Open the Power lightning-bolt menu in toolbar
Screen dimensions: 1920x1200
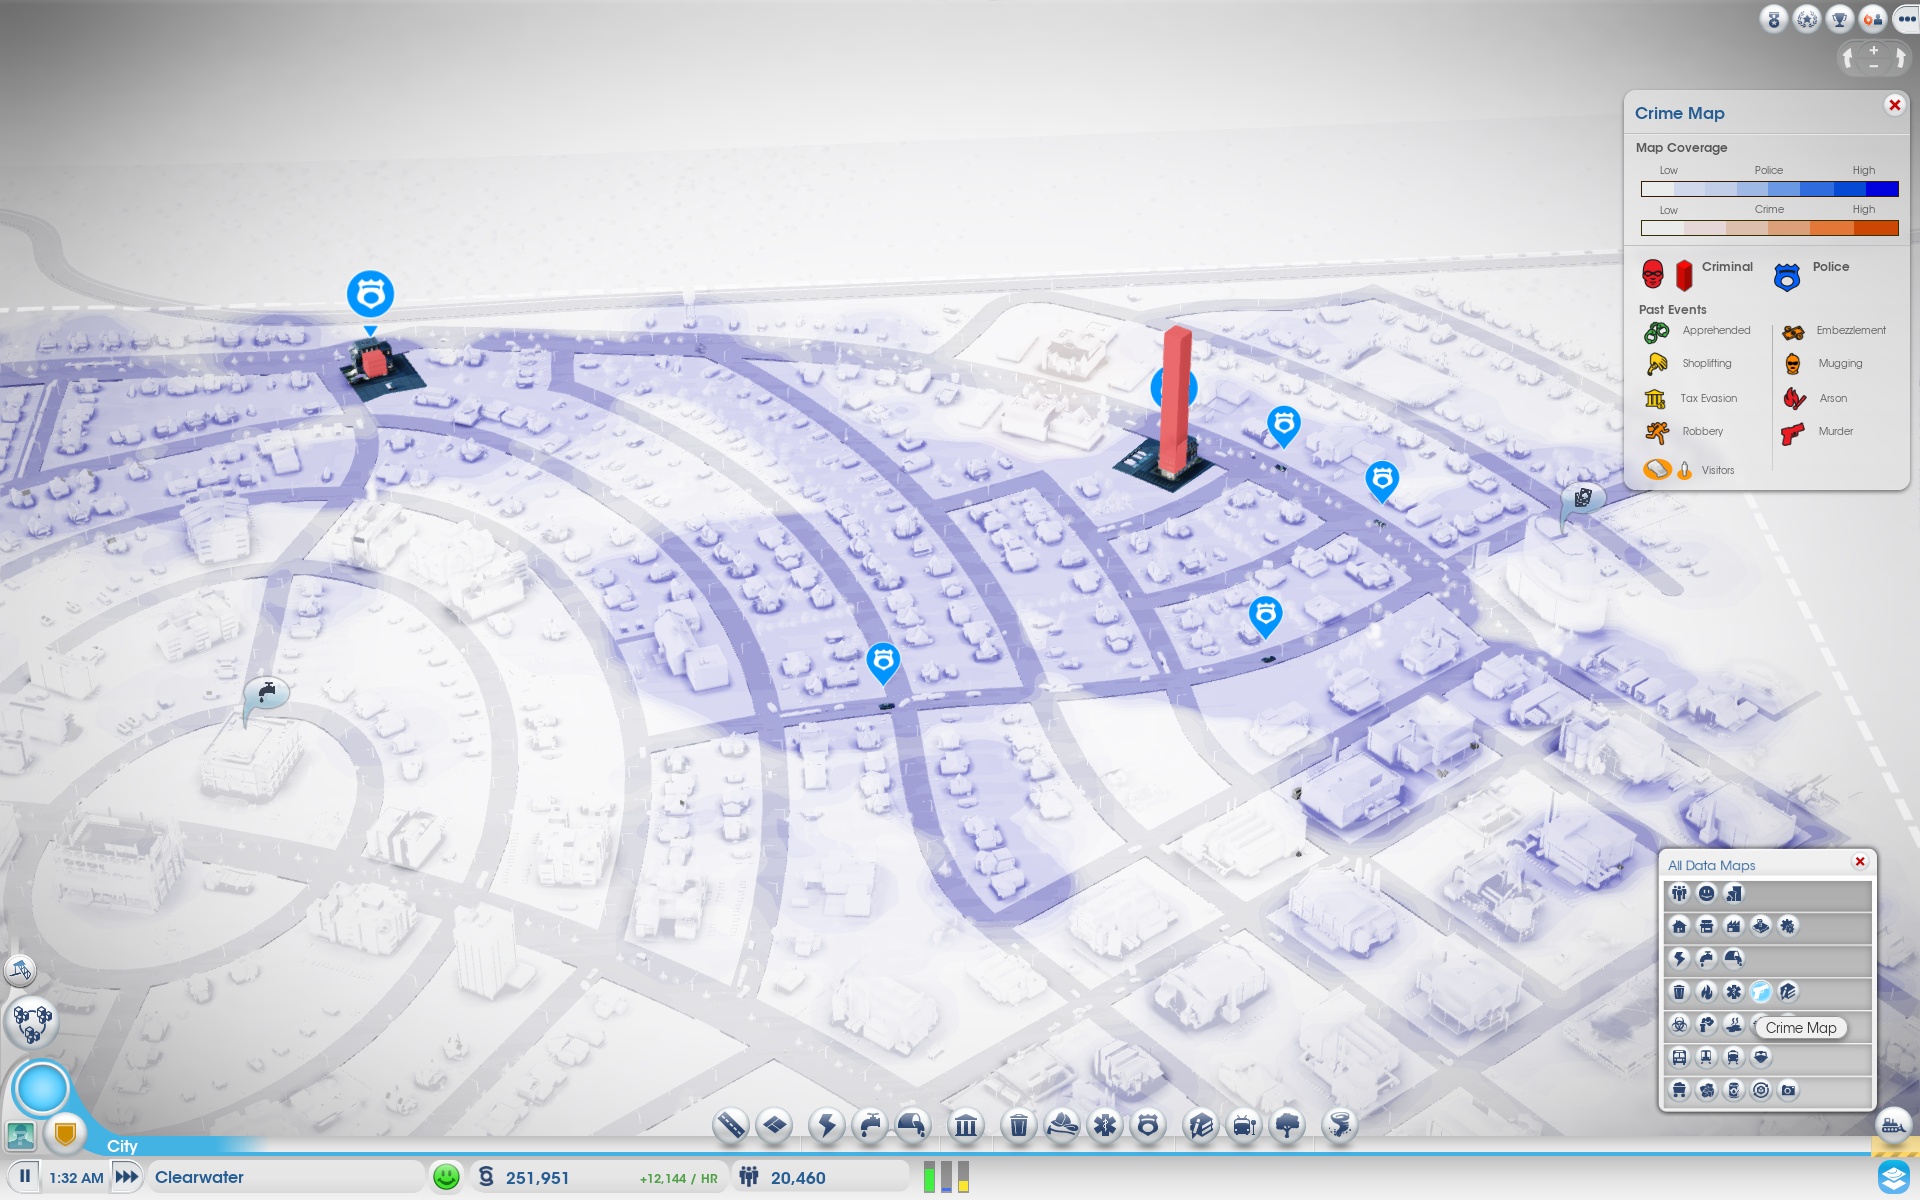pyautogui.click(x=827, y=1126)
